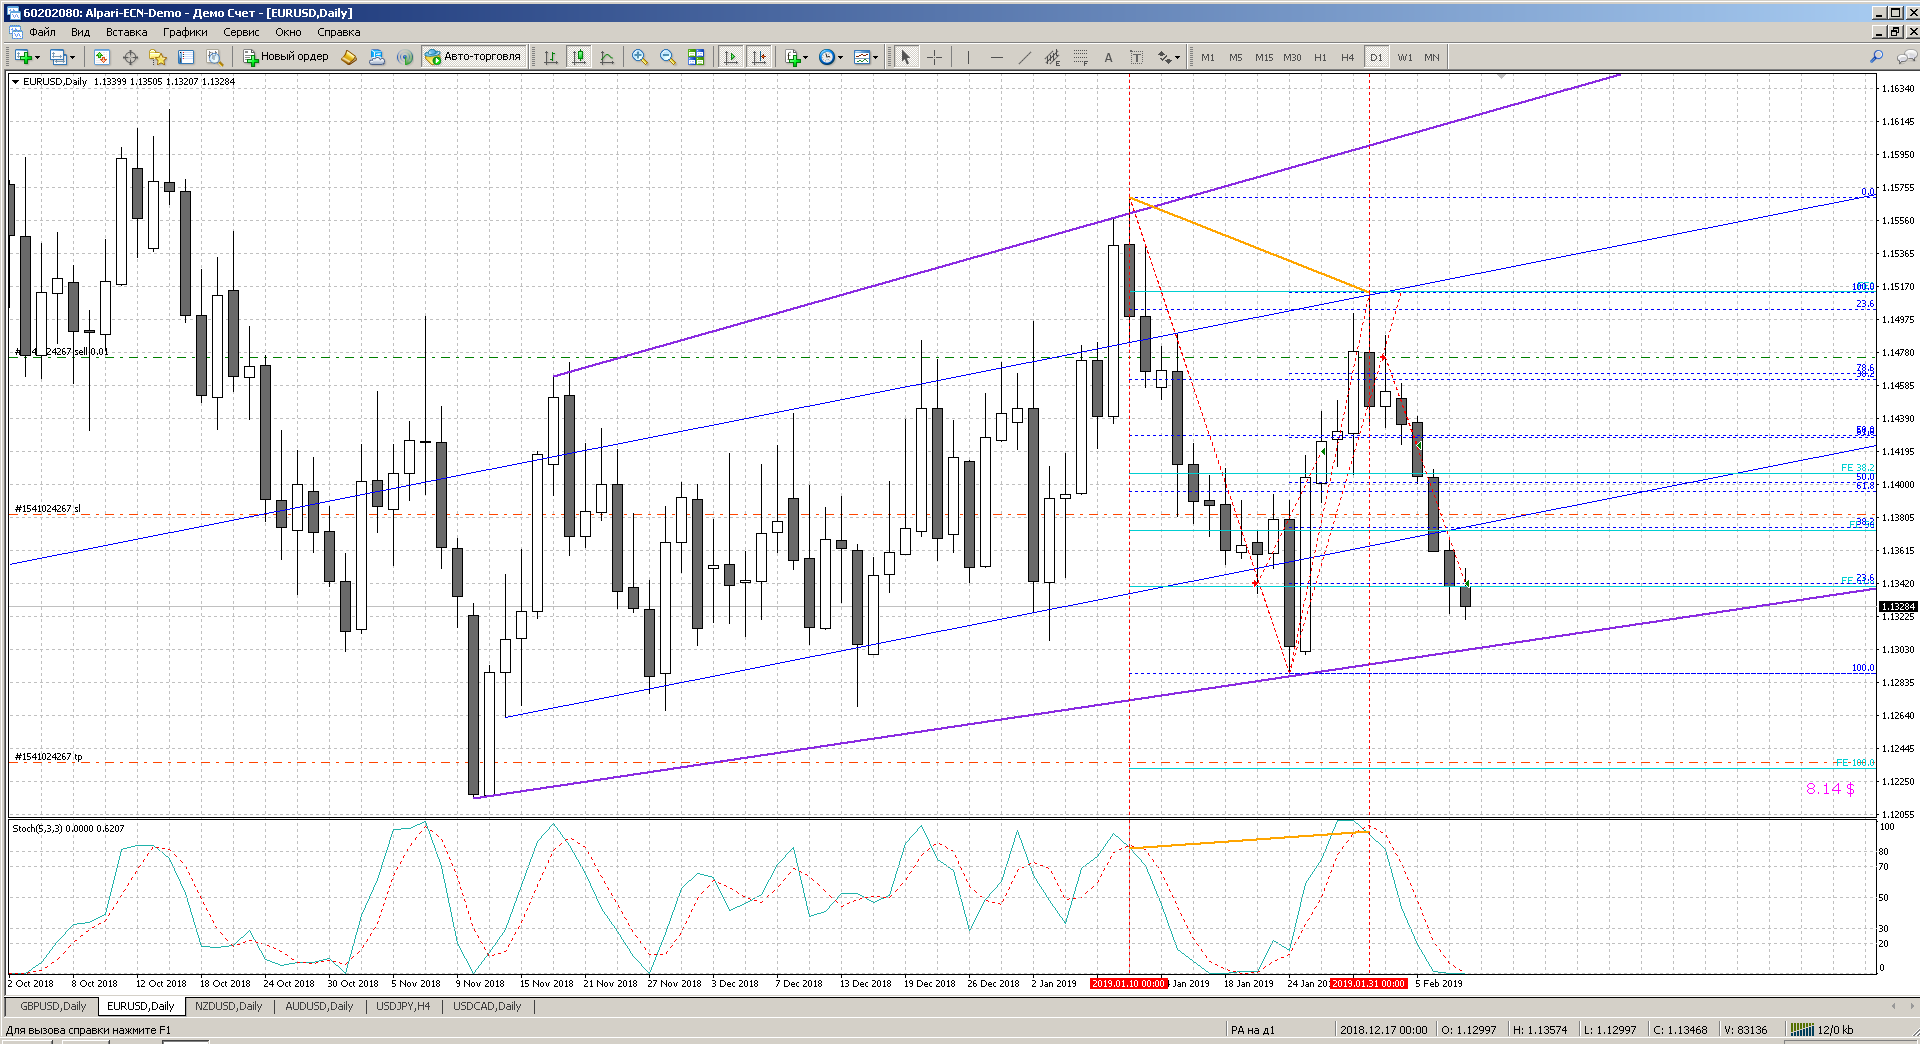Image resolution: width=1928 pixels, height=1044 pixels.
Task: Zoom out of the chart
Action: pyautogui.click(x=668, y=57)
